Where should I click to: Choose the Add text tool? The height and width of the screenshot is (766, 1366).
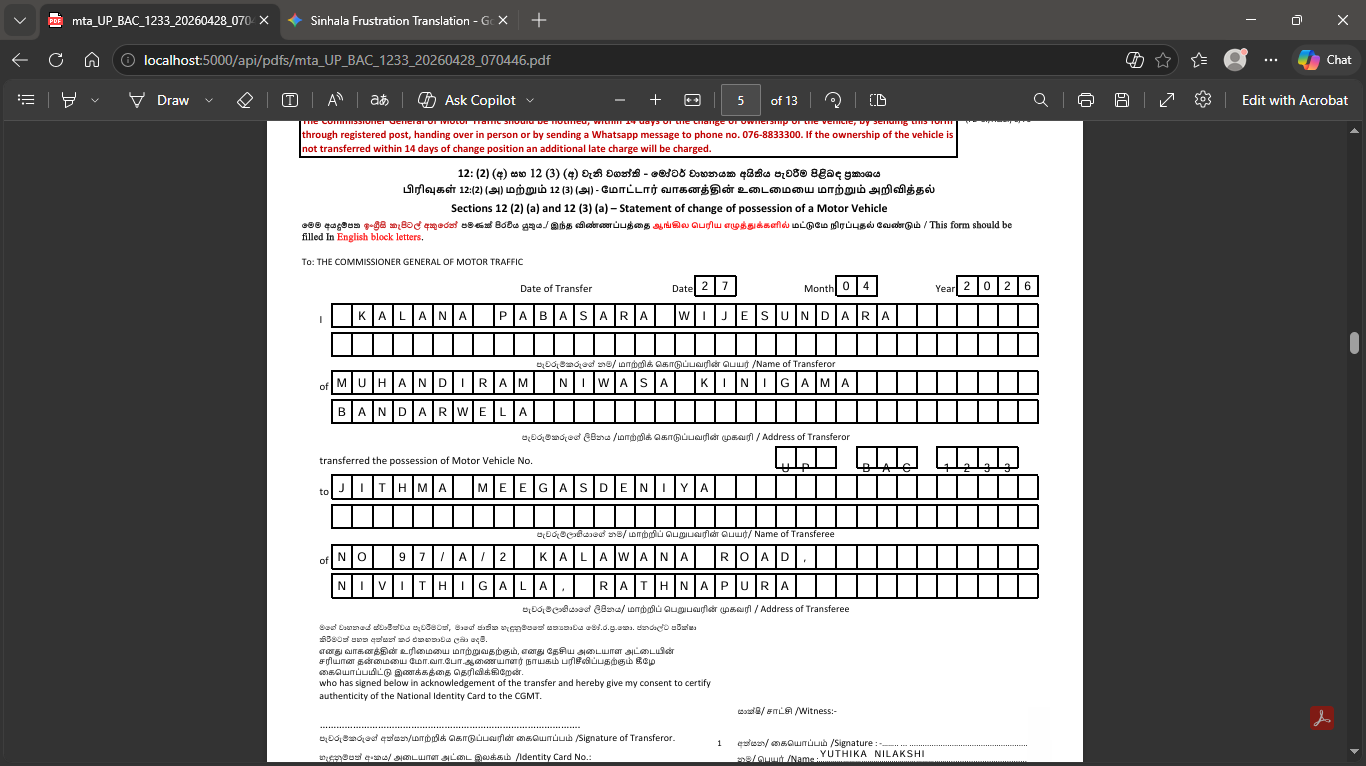(290, 100)
